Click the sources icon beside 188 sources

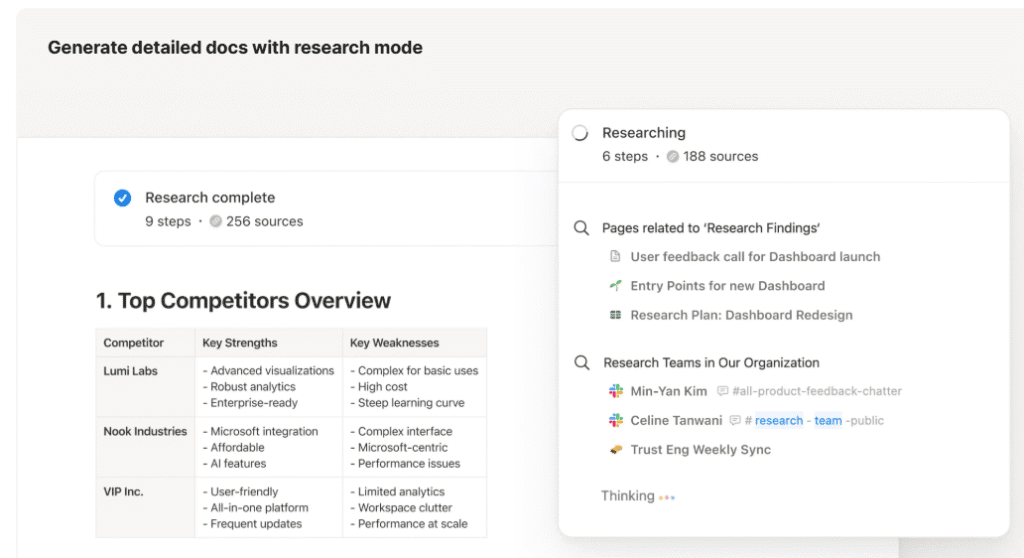(x=673, y=157)
